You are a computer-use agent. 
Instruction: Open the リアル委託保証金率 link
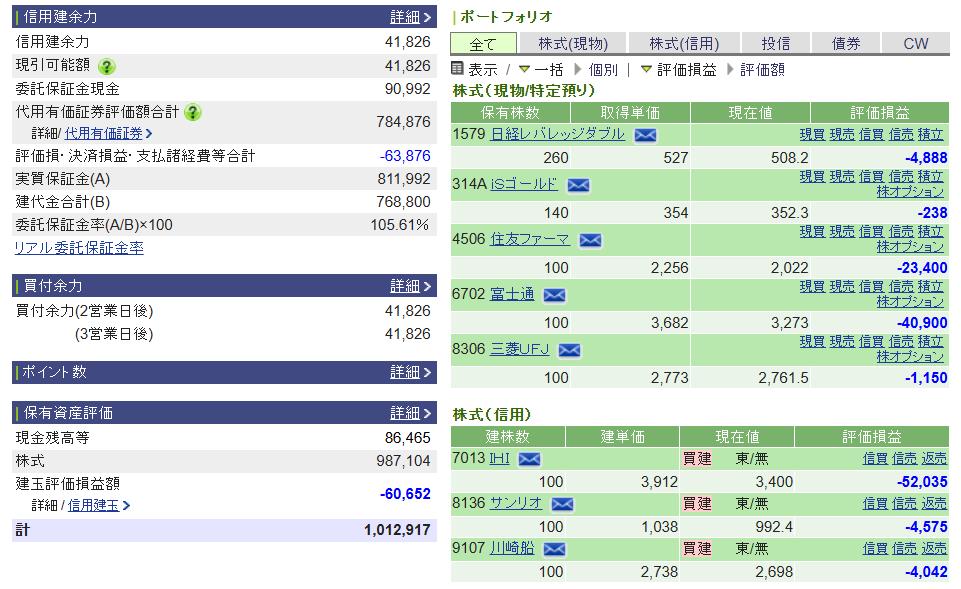[x=78, y=248]
